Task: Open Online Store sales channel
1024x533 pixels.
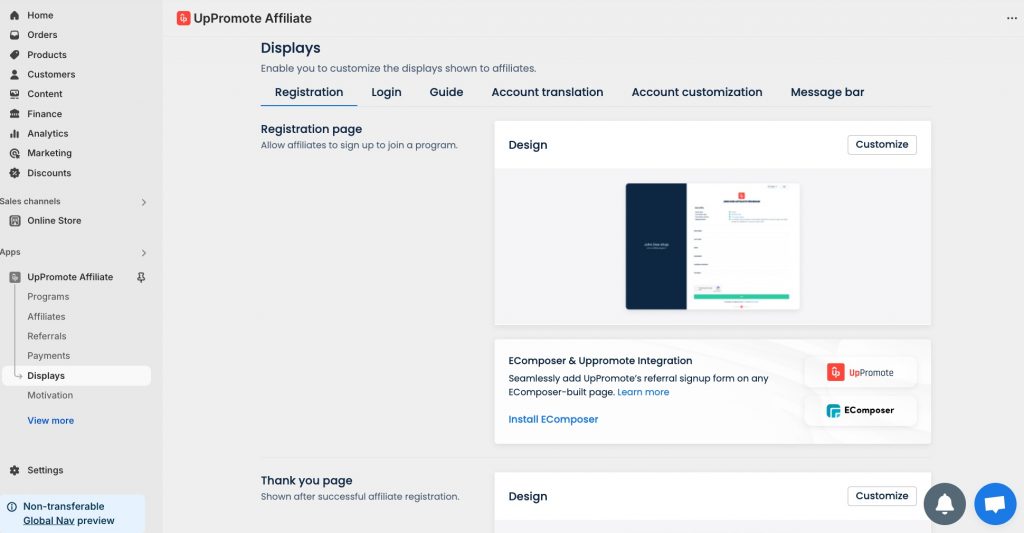Action: tap(54, 221)
